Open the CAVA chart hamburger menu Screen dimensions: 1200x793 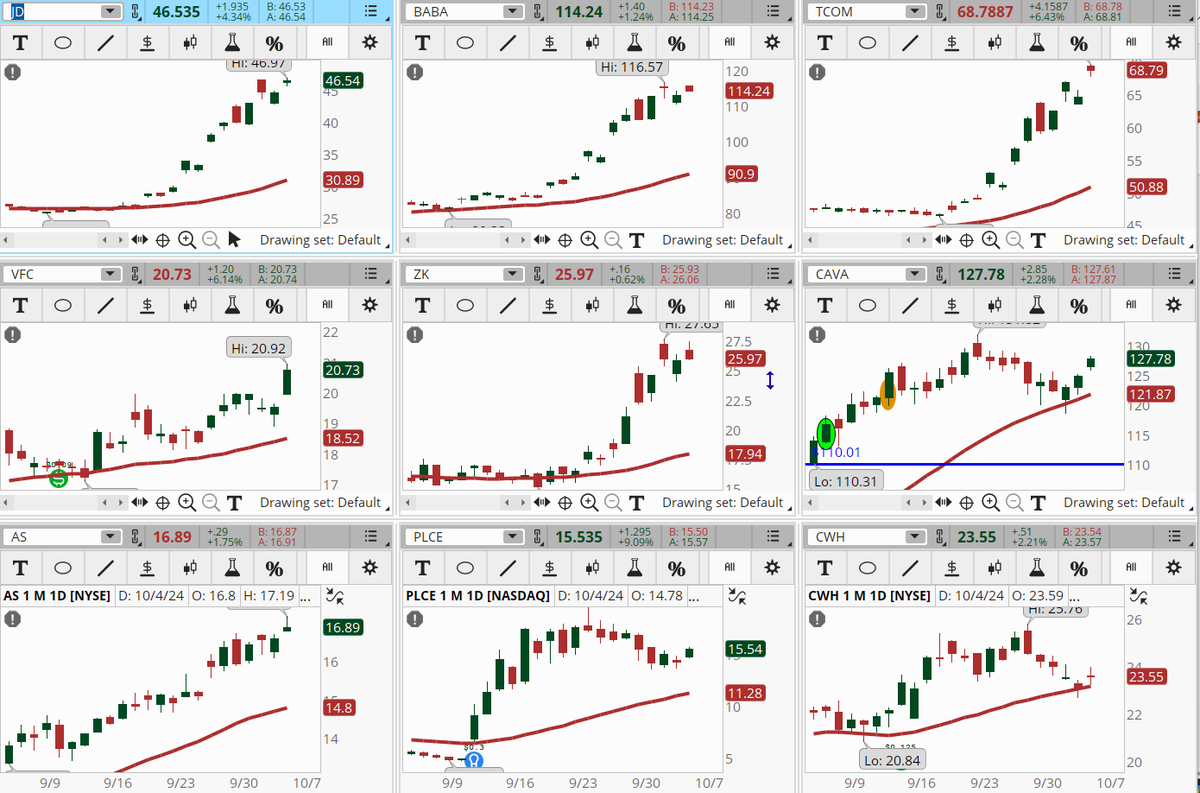1174,274
